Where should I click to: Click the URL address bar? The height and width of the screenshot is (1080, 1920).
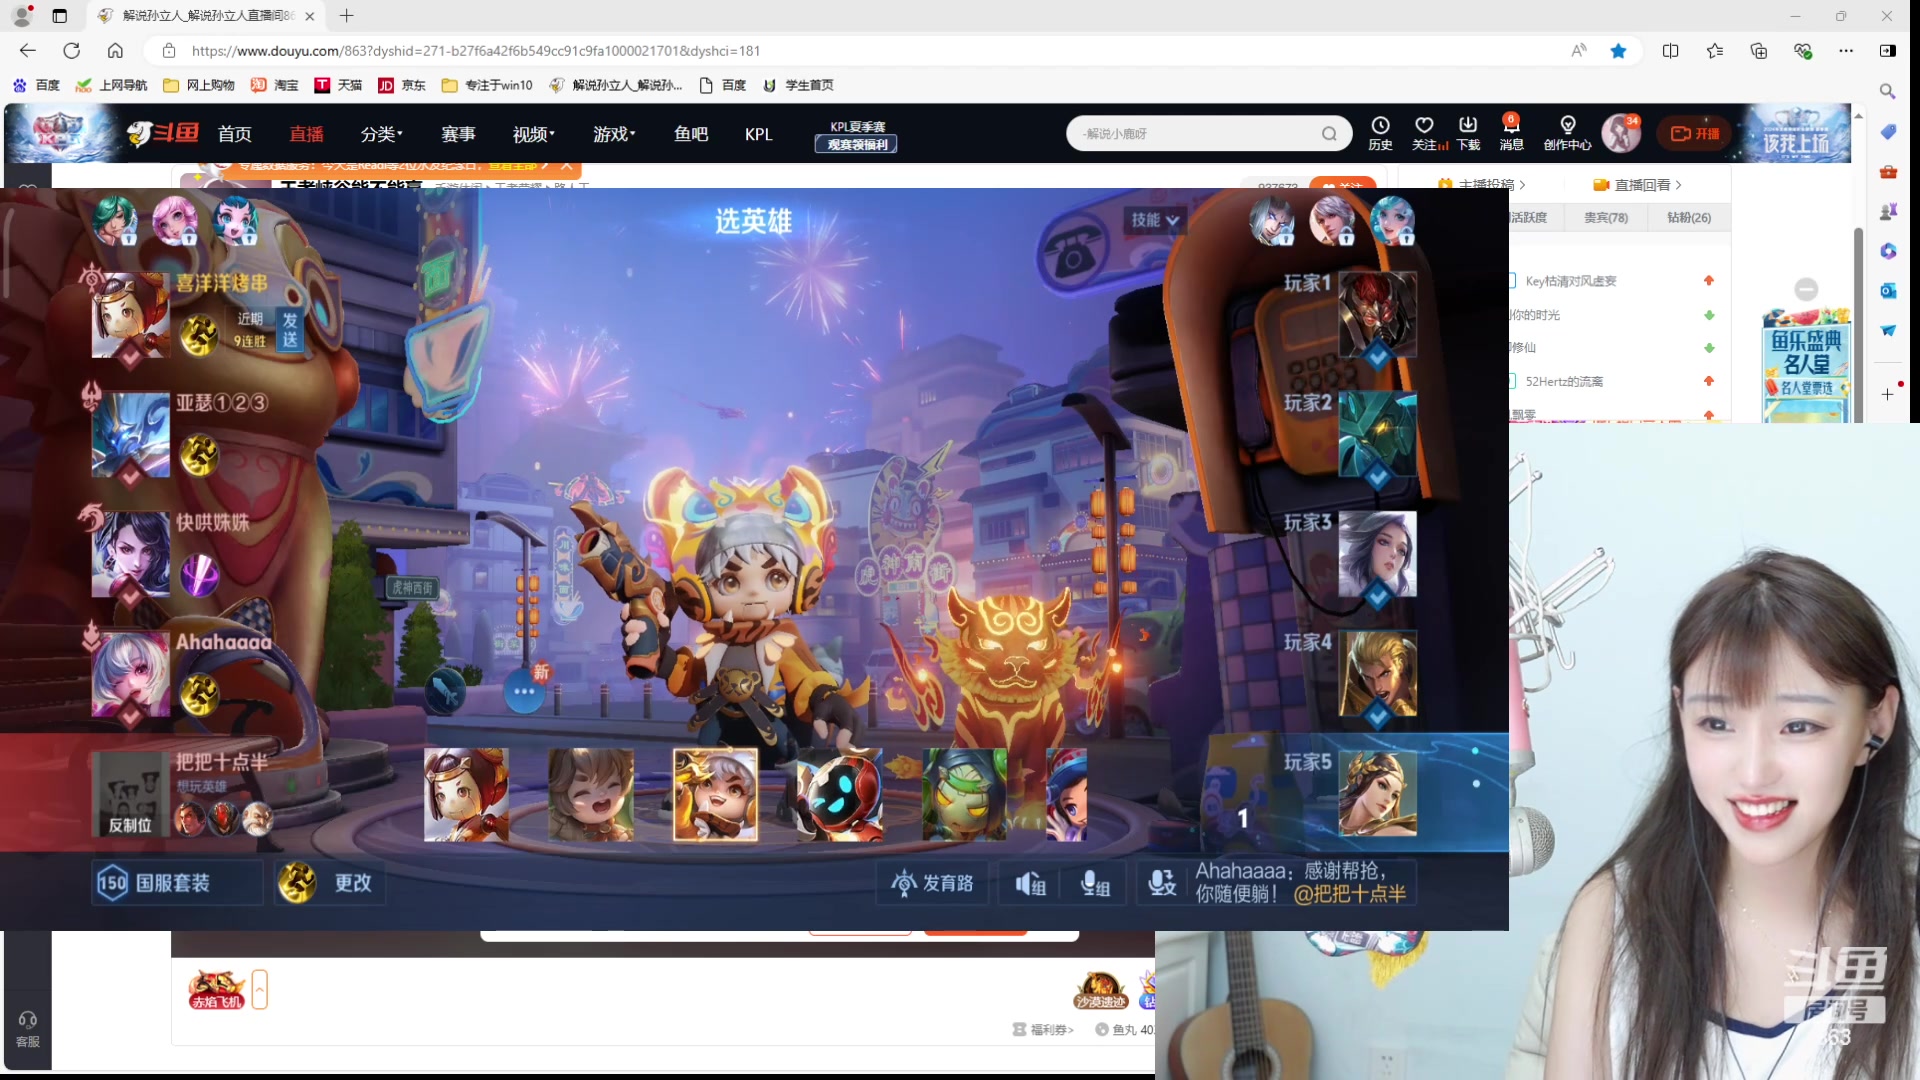click(x=870, y=51)
